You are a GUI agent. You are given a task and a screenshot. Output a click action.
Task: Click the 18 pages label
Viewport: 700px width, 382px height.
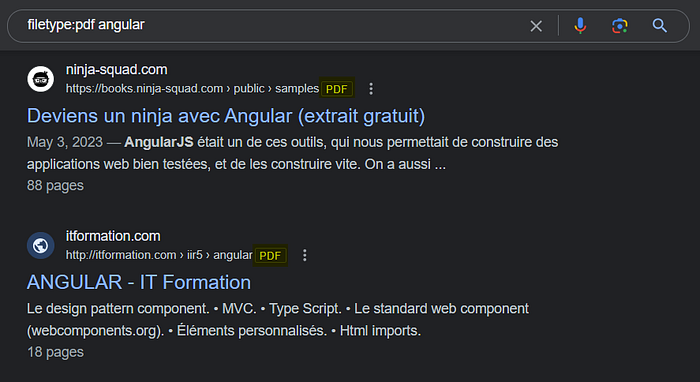(55, 352)
